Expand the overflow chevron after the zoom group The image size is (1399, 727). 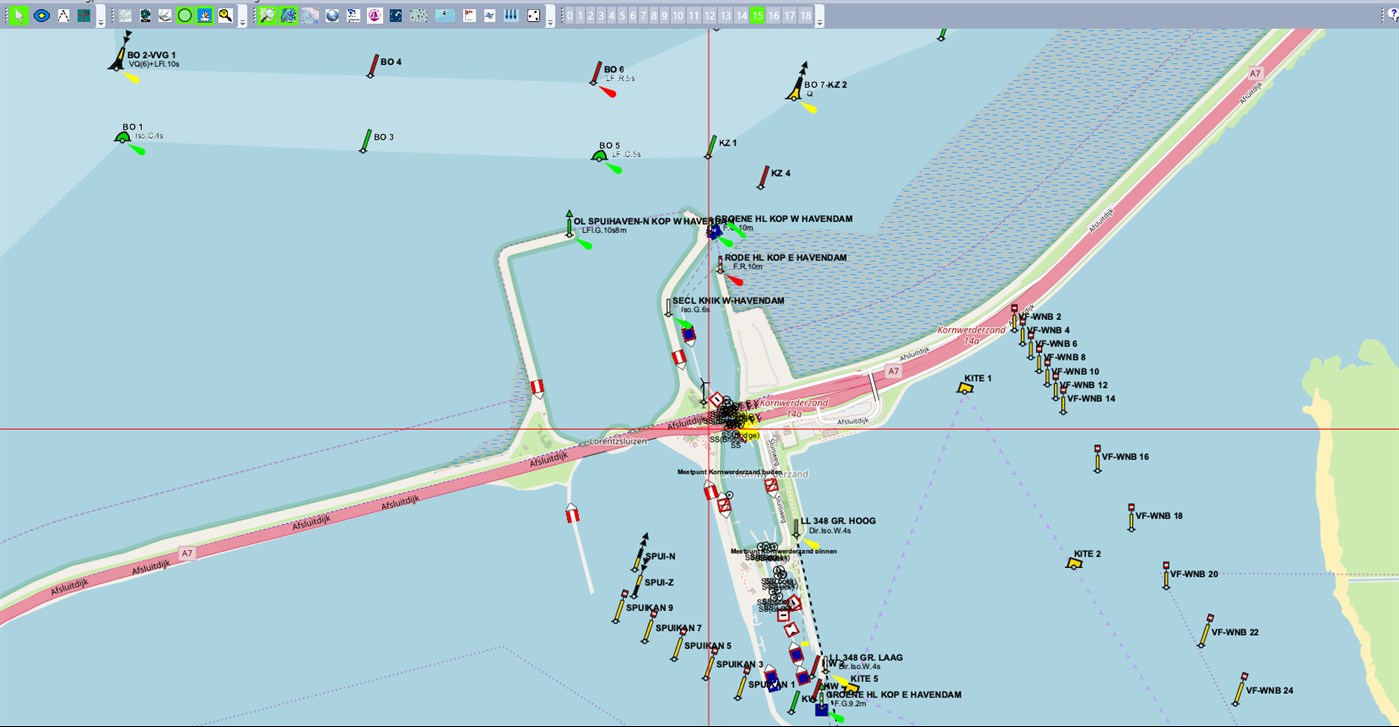coord(242,18)
